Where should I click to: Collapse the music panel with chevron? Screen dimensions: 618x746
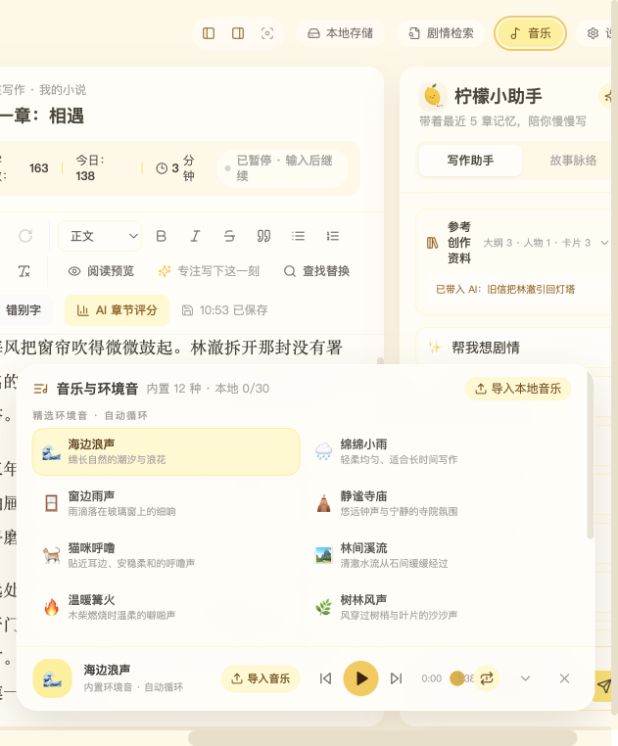tap(525, 678)
